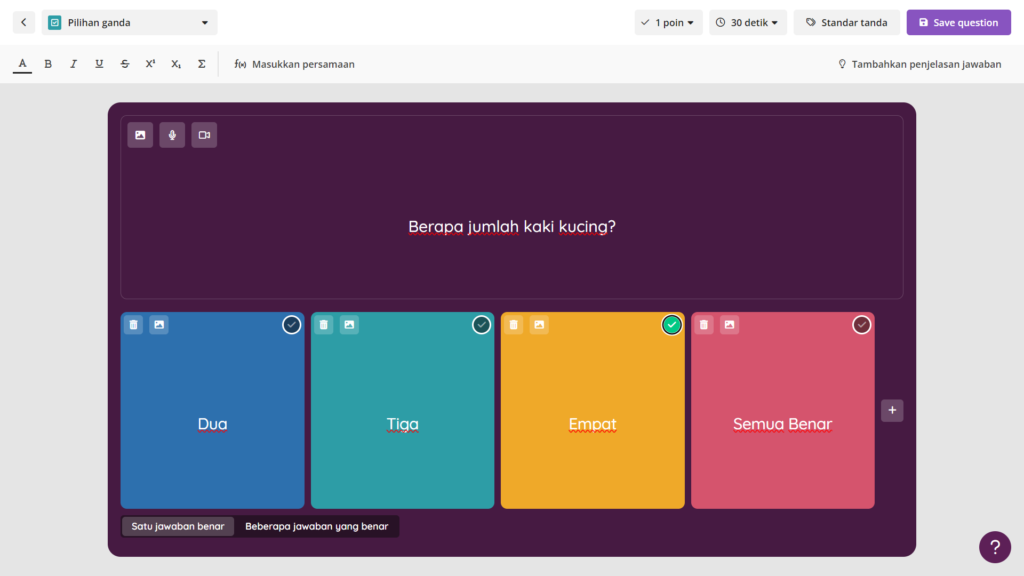Screen dimensions: 1024x576
Task: Add video to the question
Action: [x=204, y=135]
